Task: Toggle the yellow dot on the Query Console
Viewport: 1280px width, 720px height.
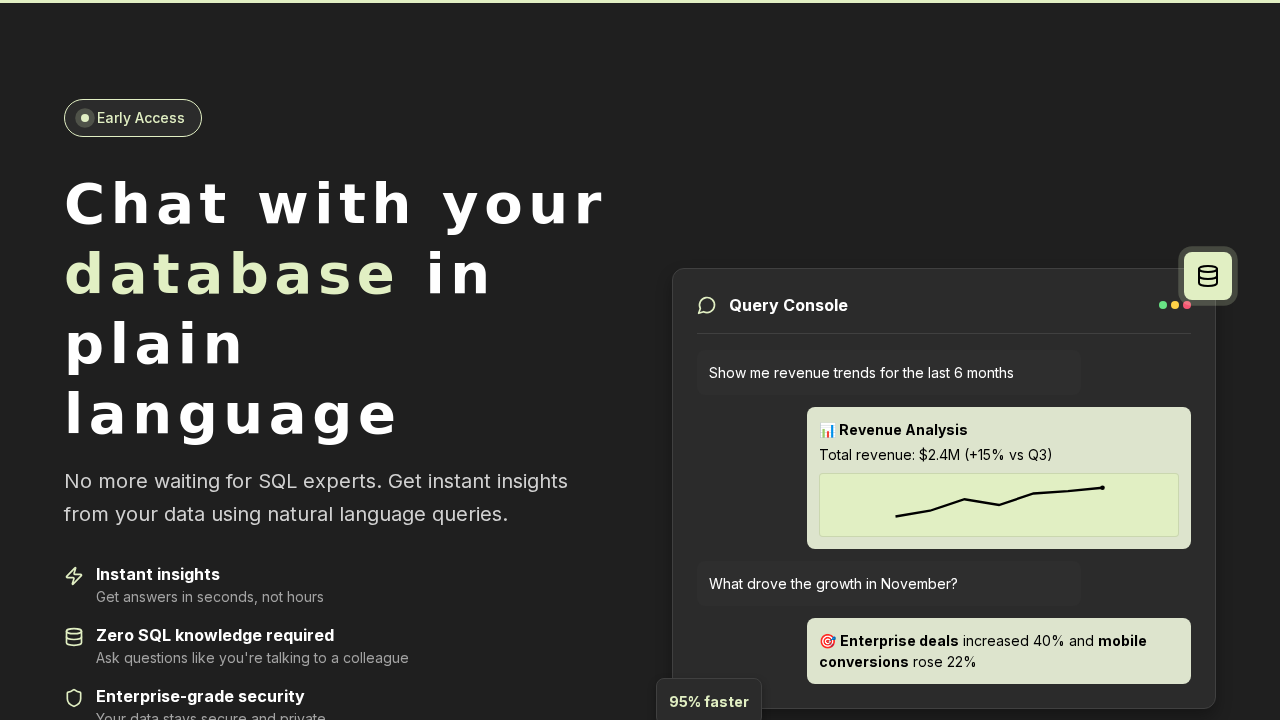Action: point(1174,305)
